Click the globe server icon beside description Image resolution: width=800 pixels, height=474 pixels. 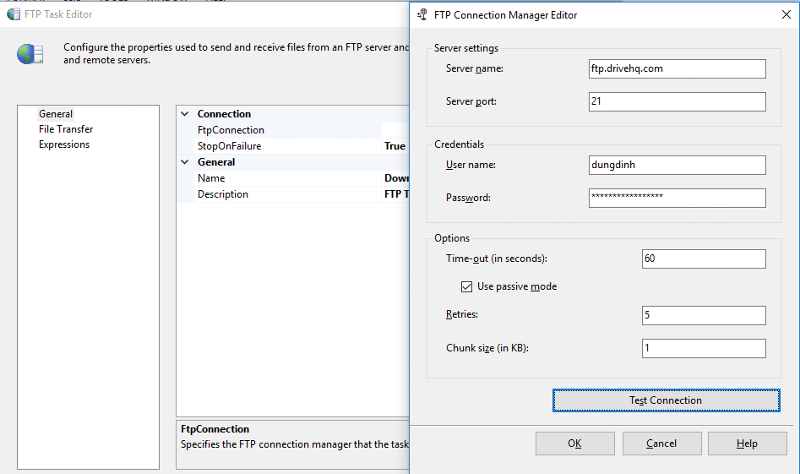[x=30, y=54]
